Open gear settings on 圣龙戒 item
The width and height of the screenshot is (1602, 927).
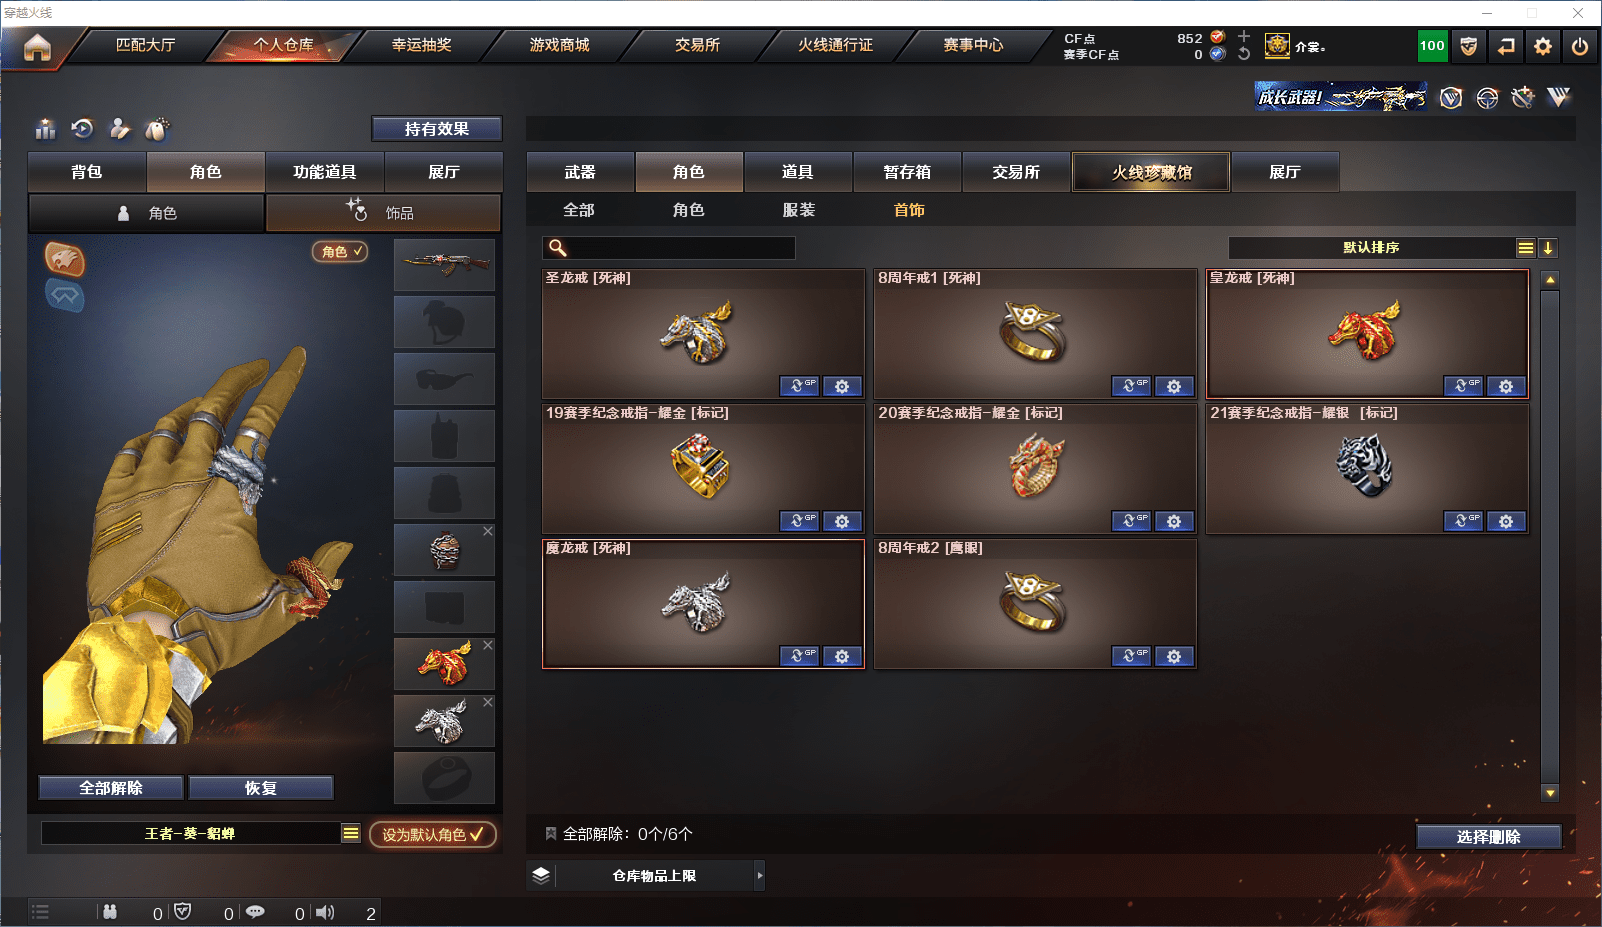(842, 386)
